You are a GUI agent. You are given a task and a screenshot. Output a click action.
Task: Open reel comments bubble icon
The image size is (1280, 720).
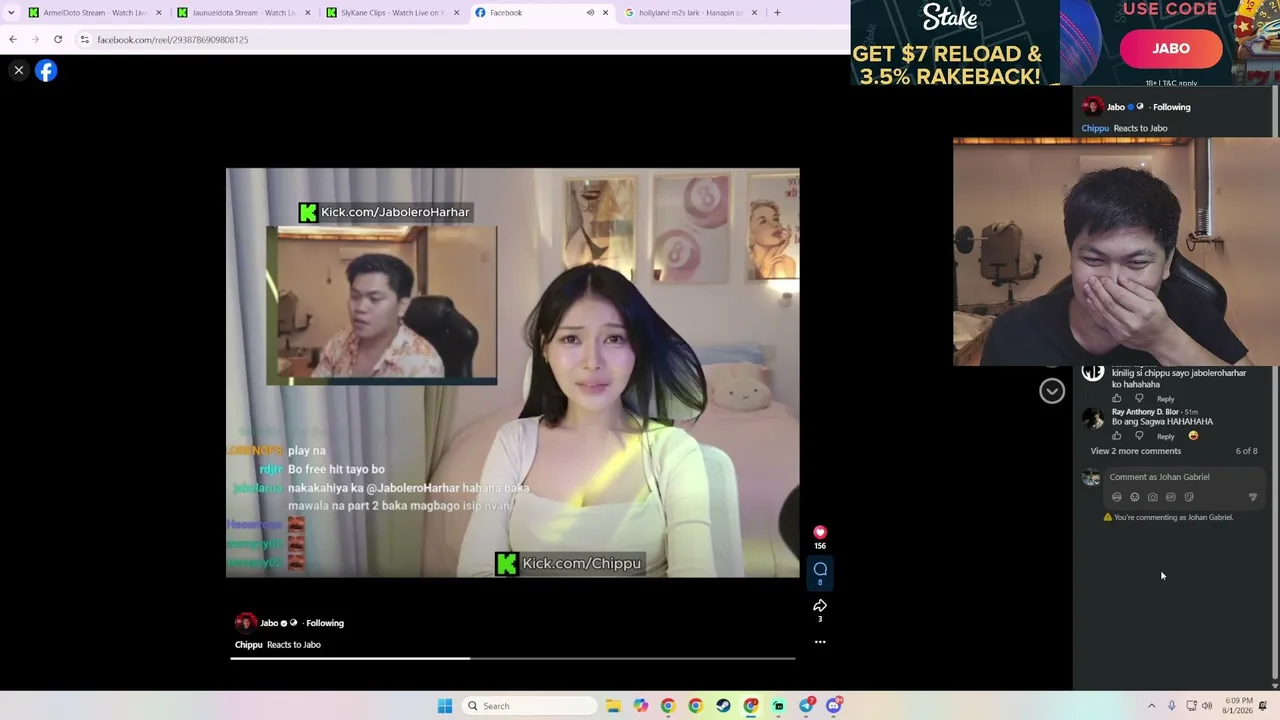(x=820, y=569)
